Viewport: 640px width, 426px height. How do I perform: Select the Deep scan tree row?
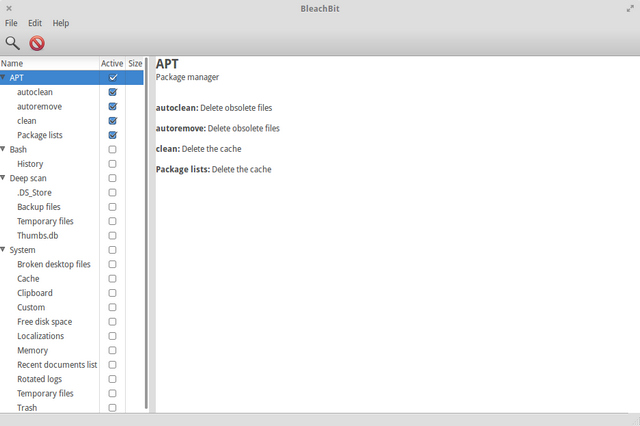click(x=72, y=178)
